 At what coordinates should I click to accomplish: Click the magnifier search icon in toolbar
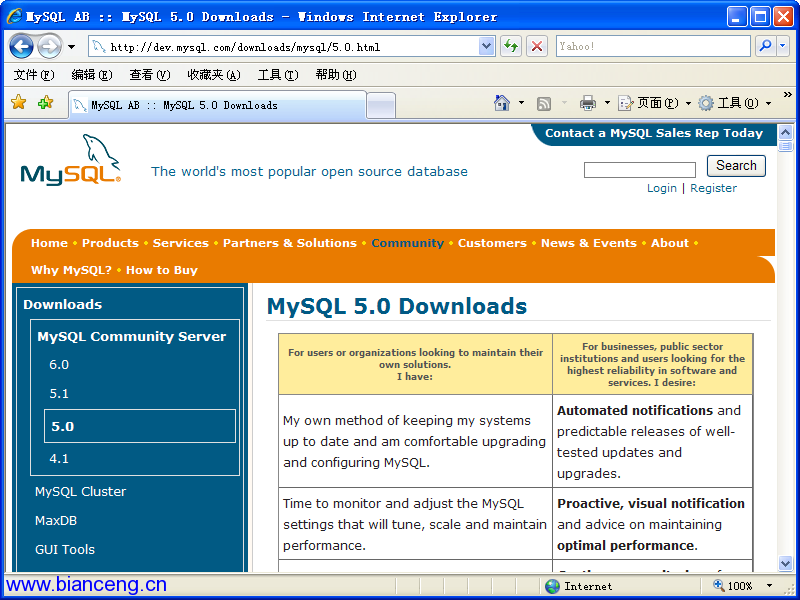[765, 46]
